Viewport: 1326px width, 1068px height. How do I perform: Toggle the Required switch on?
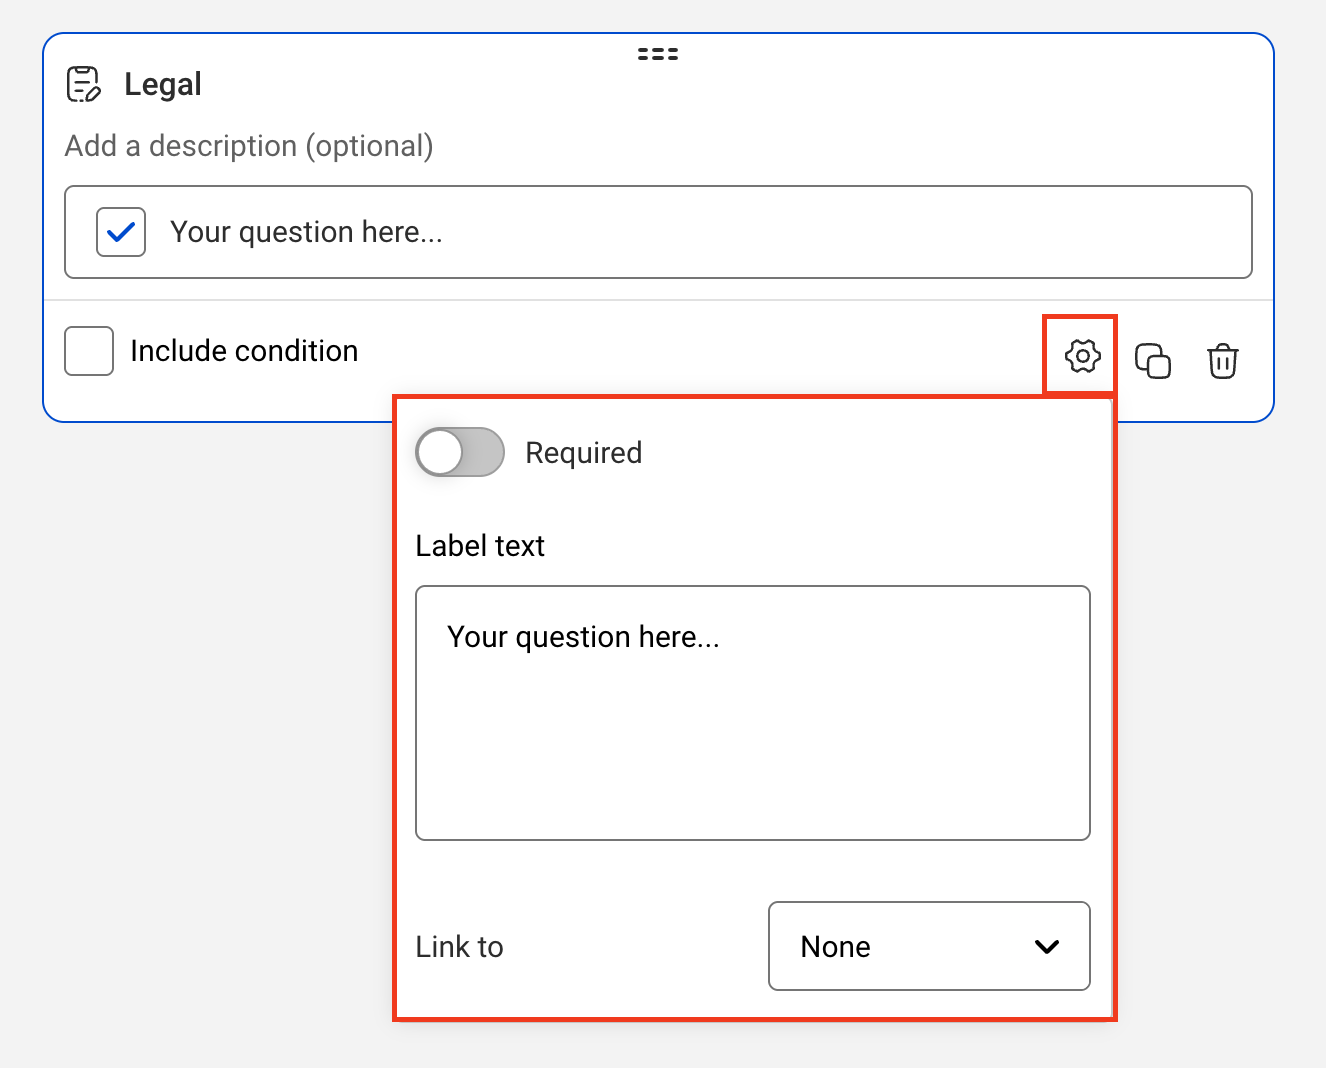460,453
